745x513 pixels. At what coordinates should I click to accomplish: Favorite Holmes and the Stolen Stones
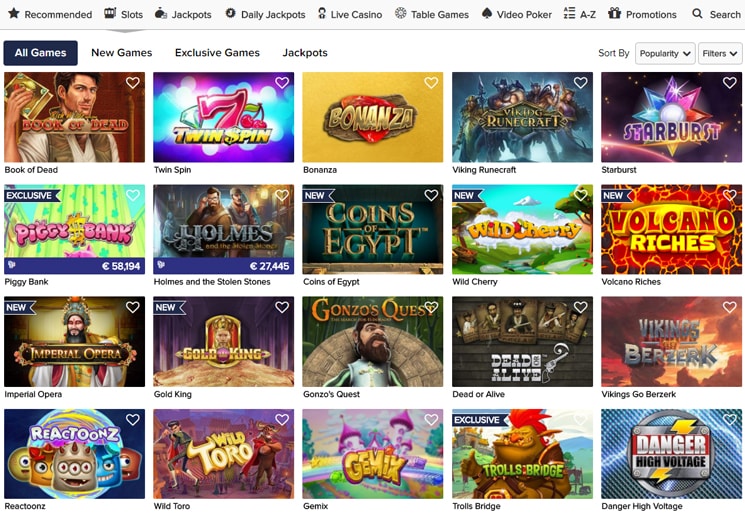(282, 195)
